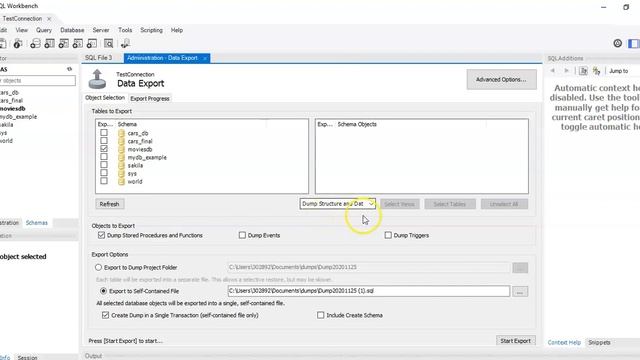The width and height of the screenshot is (640, 360).
Task: Toggle Dump Stored Procedures and Functions
Action: click(101, 235)
